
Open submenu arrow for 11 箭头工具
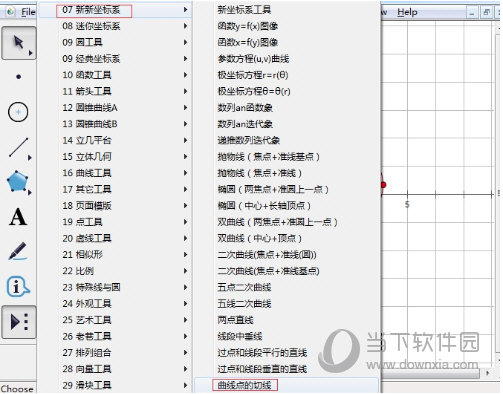click(x=185, y=91)
